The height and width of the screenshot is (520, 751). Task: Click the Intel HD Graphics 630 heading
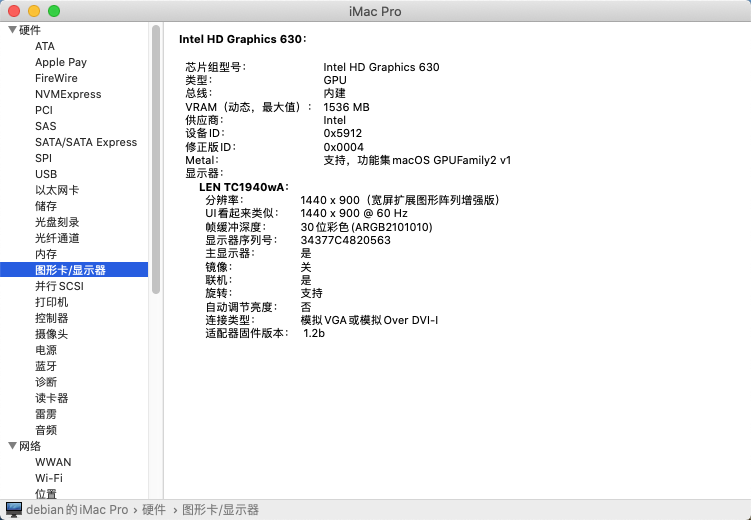pyautogui.click(x=242, y=39)
